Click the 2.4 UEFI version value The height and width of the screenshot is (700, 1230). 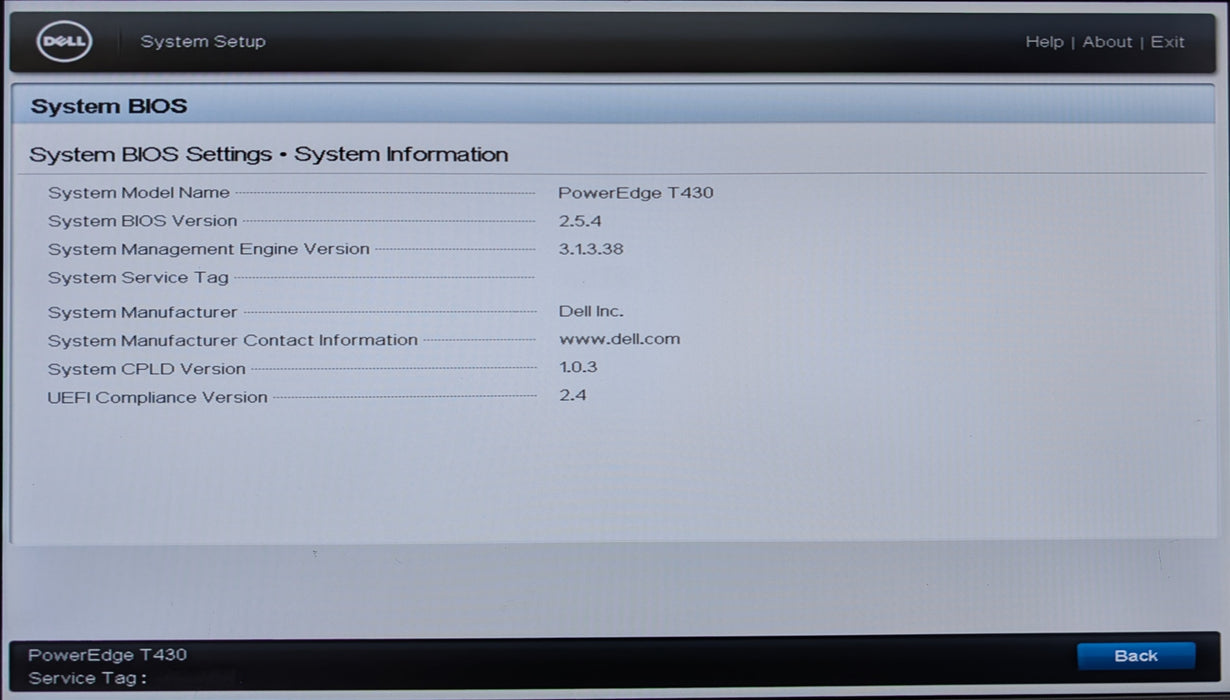(x=573, y=395)
